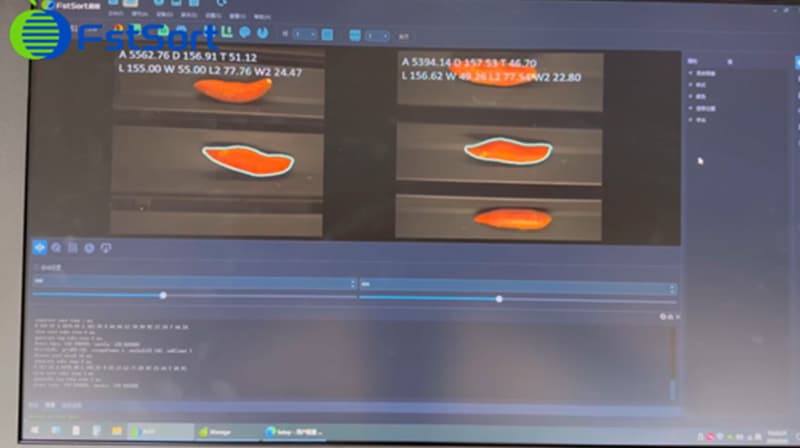Click the Windows Start button on taskbar
Viewport: 800px width, 448px height.
(x=34, y=431)
